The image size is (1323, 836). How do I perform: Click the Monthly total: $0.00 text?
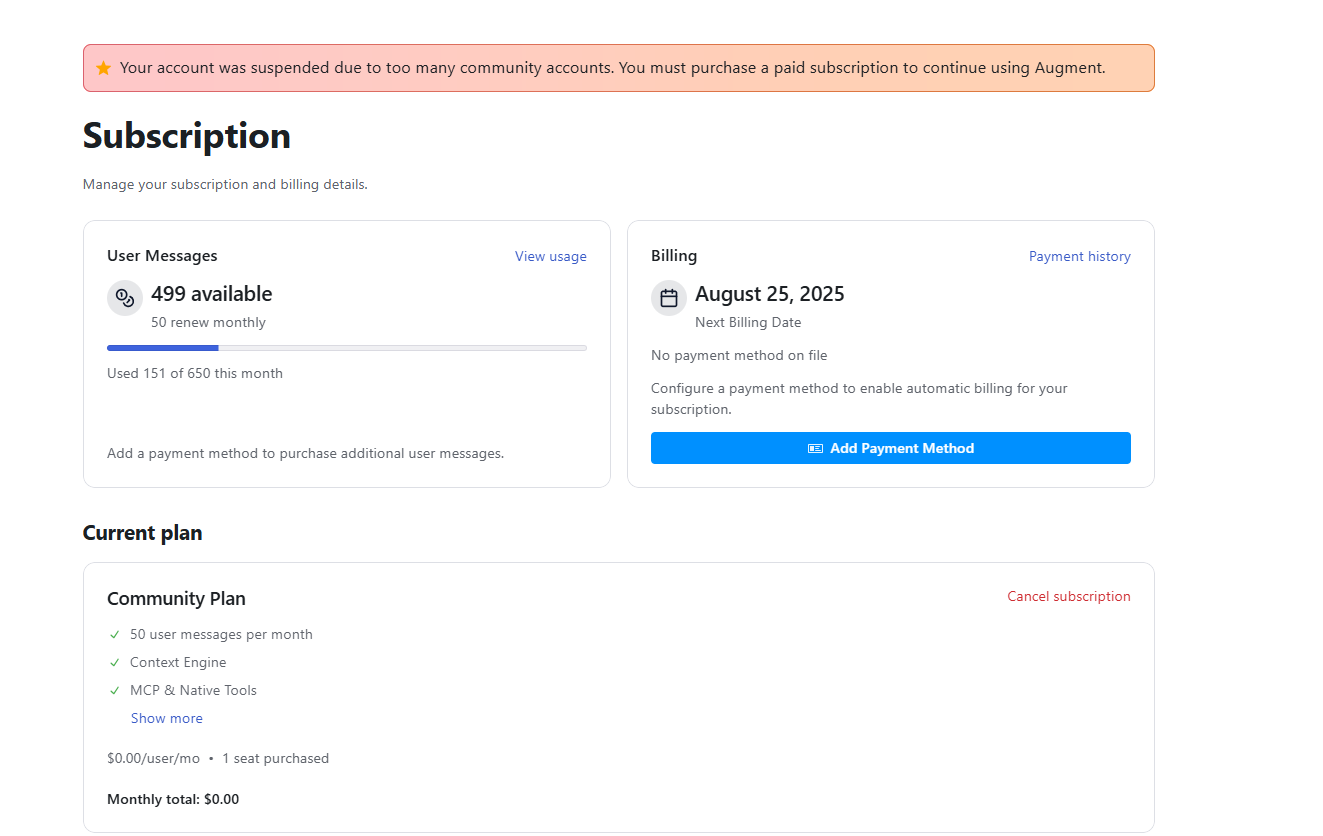tap(173, 799)
